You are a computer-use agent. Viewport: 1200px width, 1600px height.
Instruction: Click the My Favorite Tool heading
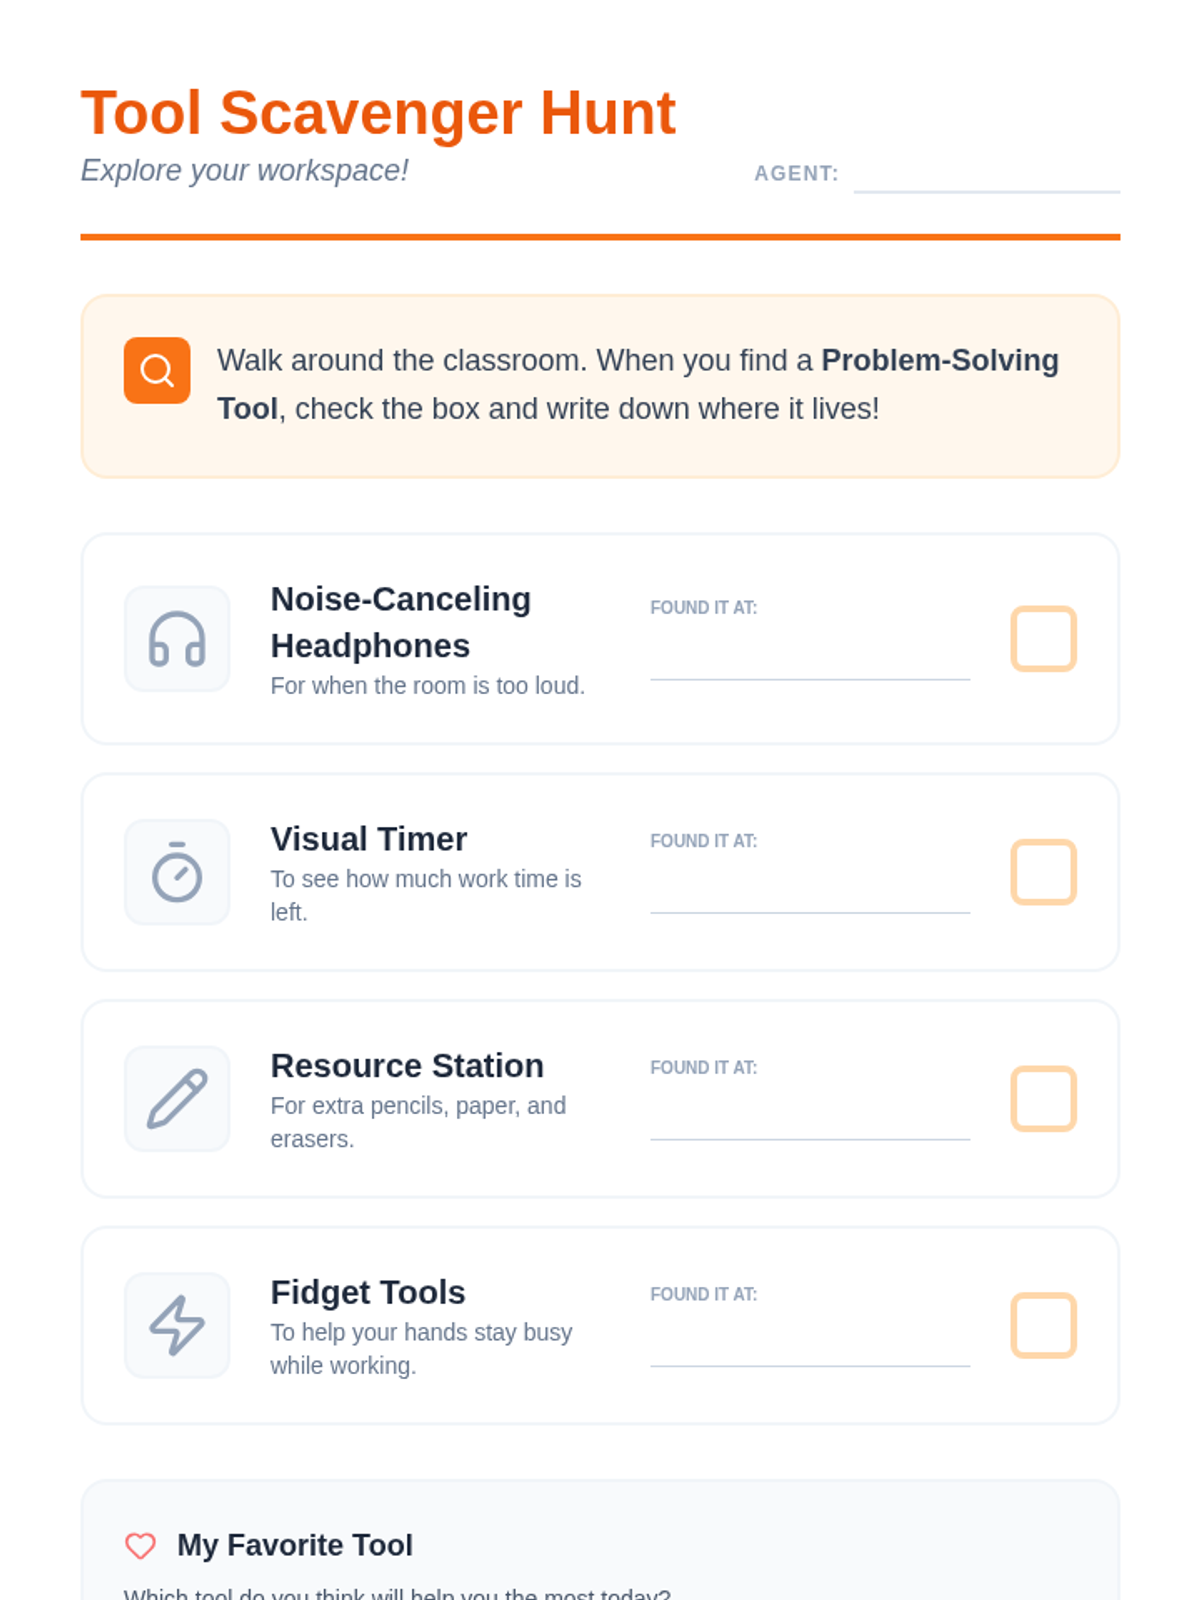(x=294, y=1545)
